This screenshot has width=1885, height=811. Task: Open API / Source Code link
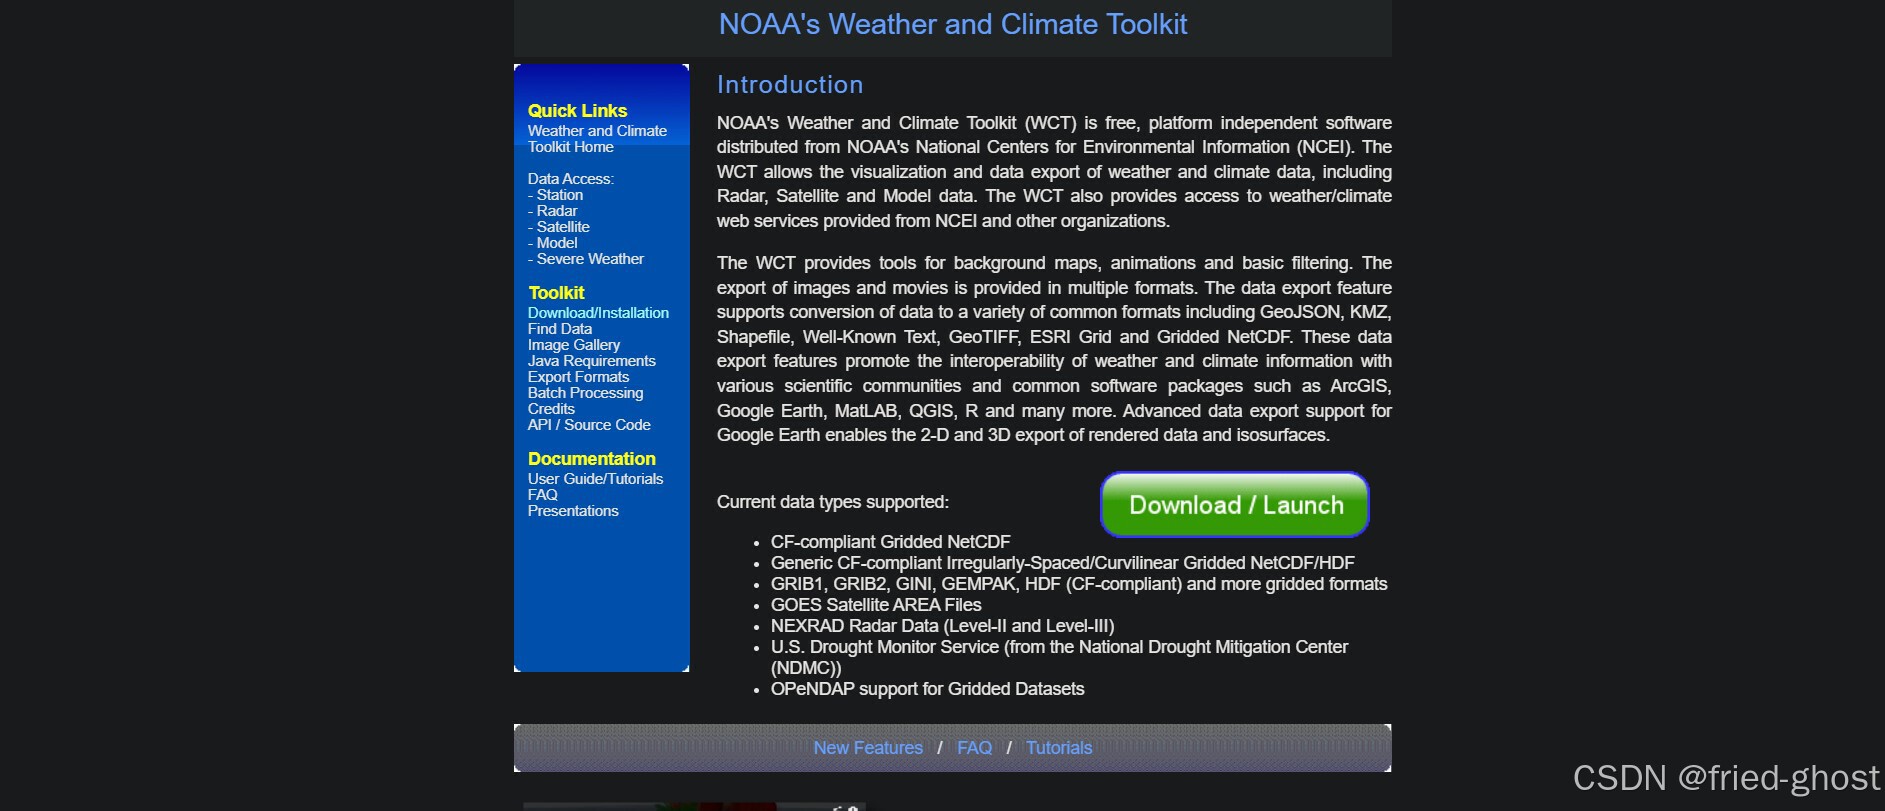click(589, 425)
